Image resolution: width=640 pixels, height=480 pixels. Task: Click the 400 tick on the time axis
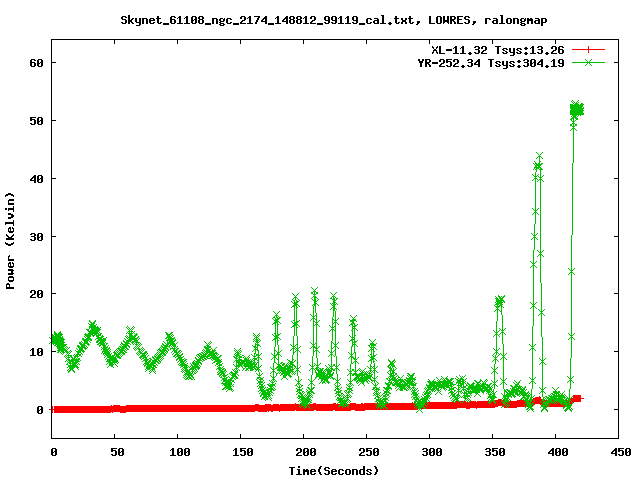pyautogui.click(x=557, y=453)
